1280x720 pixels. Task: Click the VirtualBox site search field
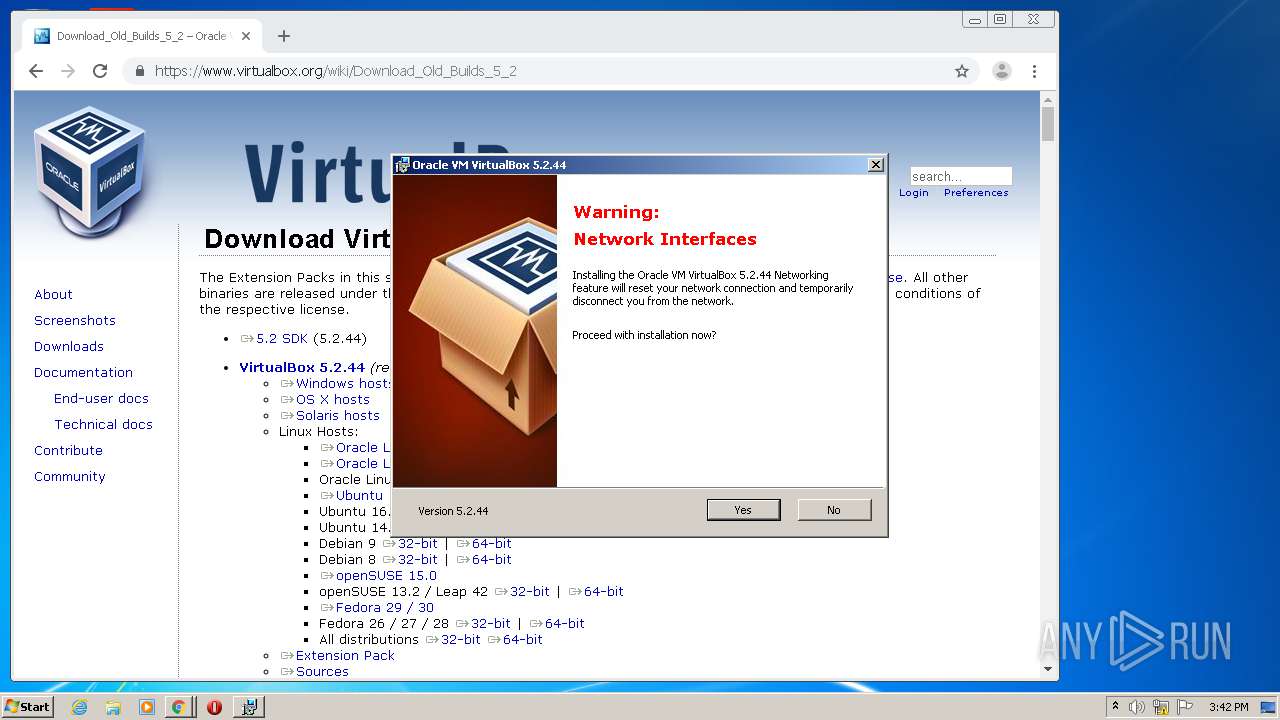click(x=960, y=176)
